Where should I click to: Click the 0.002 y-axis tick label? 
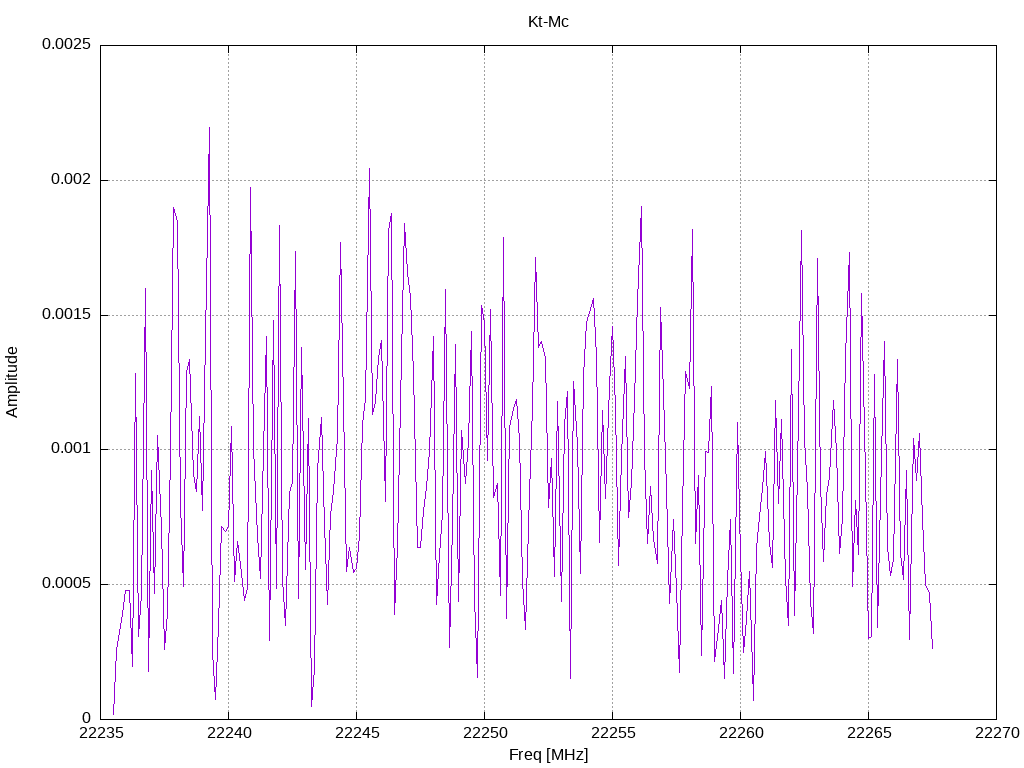click(71, 180)
